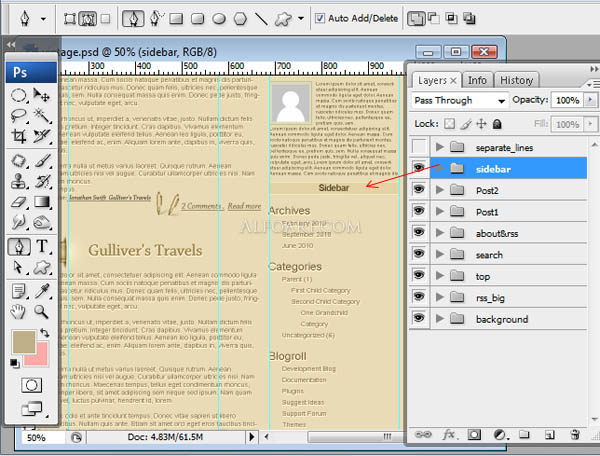The width and height of the screenshot is (600, 456).
Task: Switch to the Info tab
Action: (477, 80)
